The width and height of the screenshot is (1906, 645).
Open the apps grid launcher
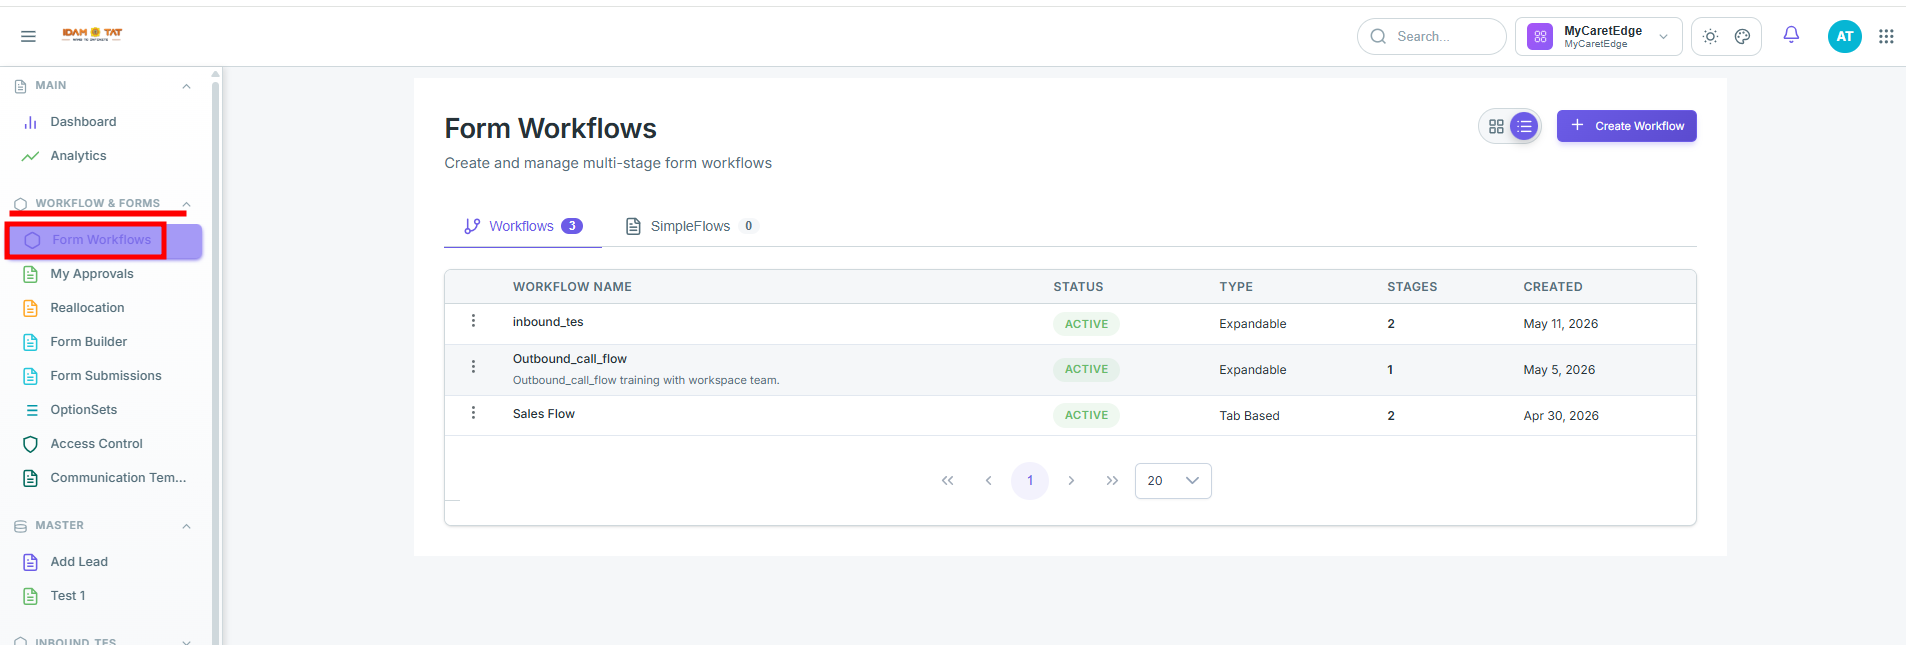1886,36
